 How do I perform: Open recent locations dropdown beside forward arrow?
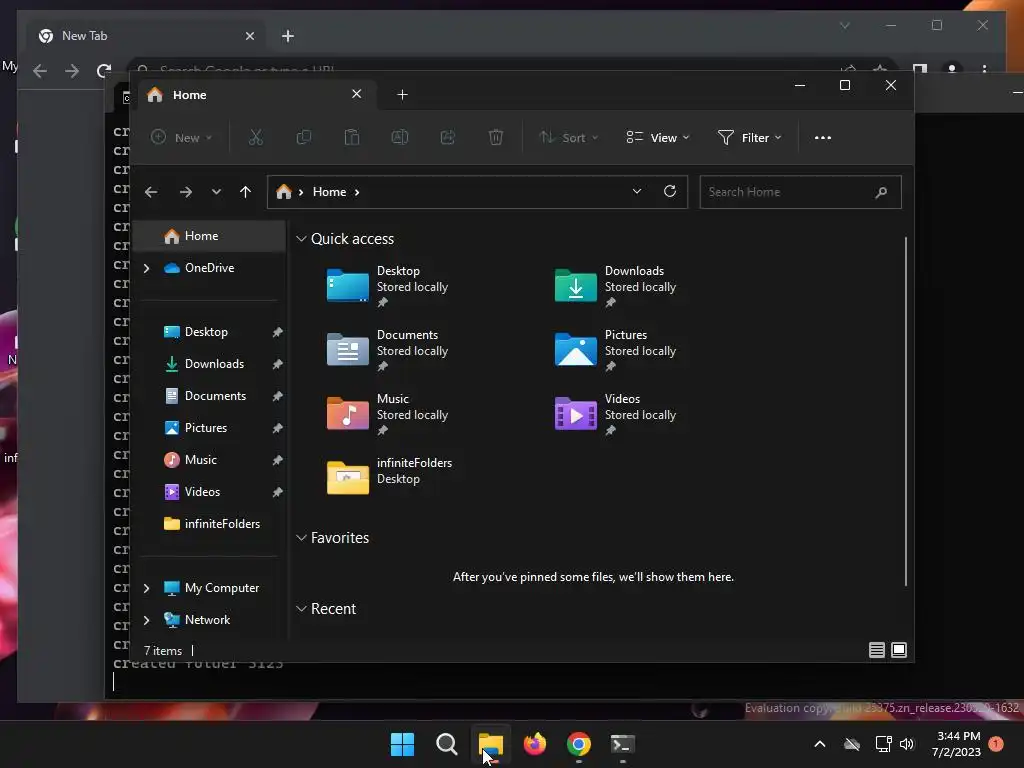pyautogui.click(x=216, y=192)
